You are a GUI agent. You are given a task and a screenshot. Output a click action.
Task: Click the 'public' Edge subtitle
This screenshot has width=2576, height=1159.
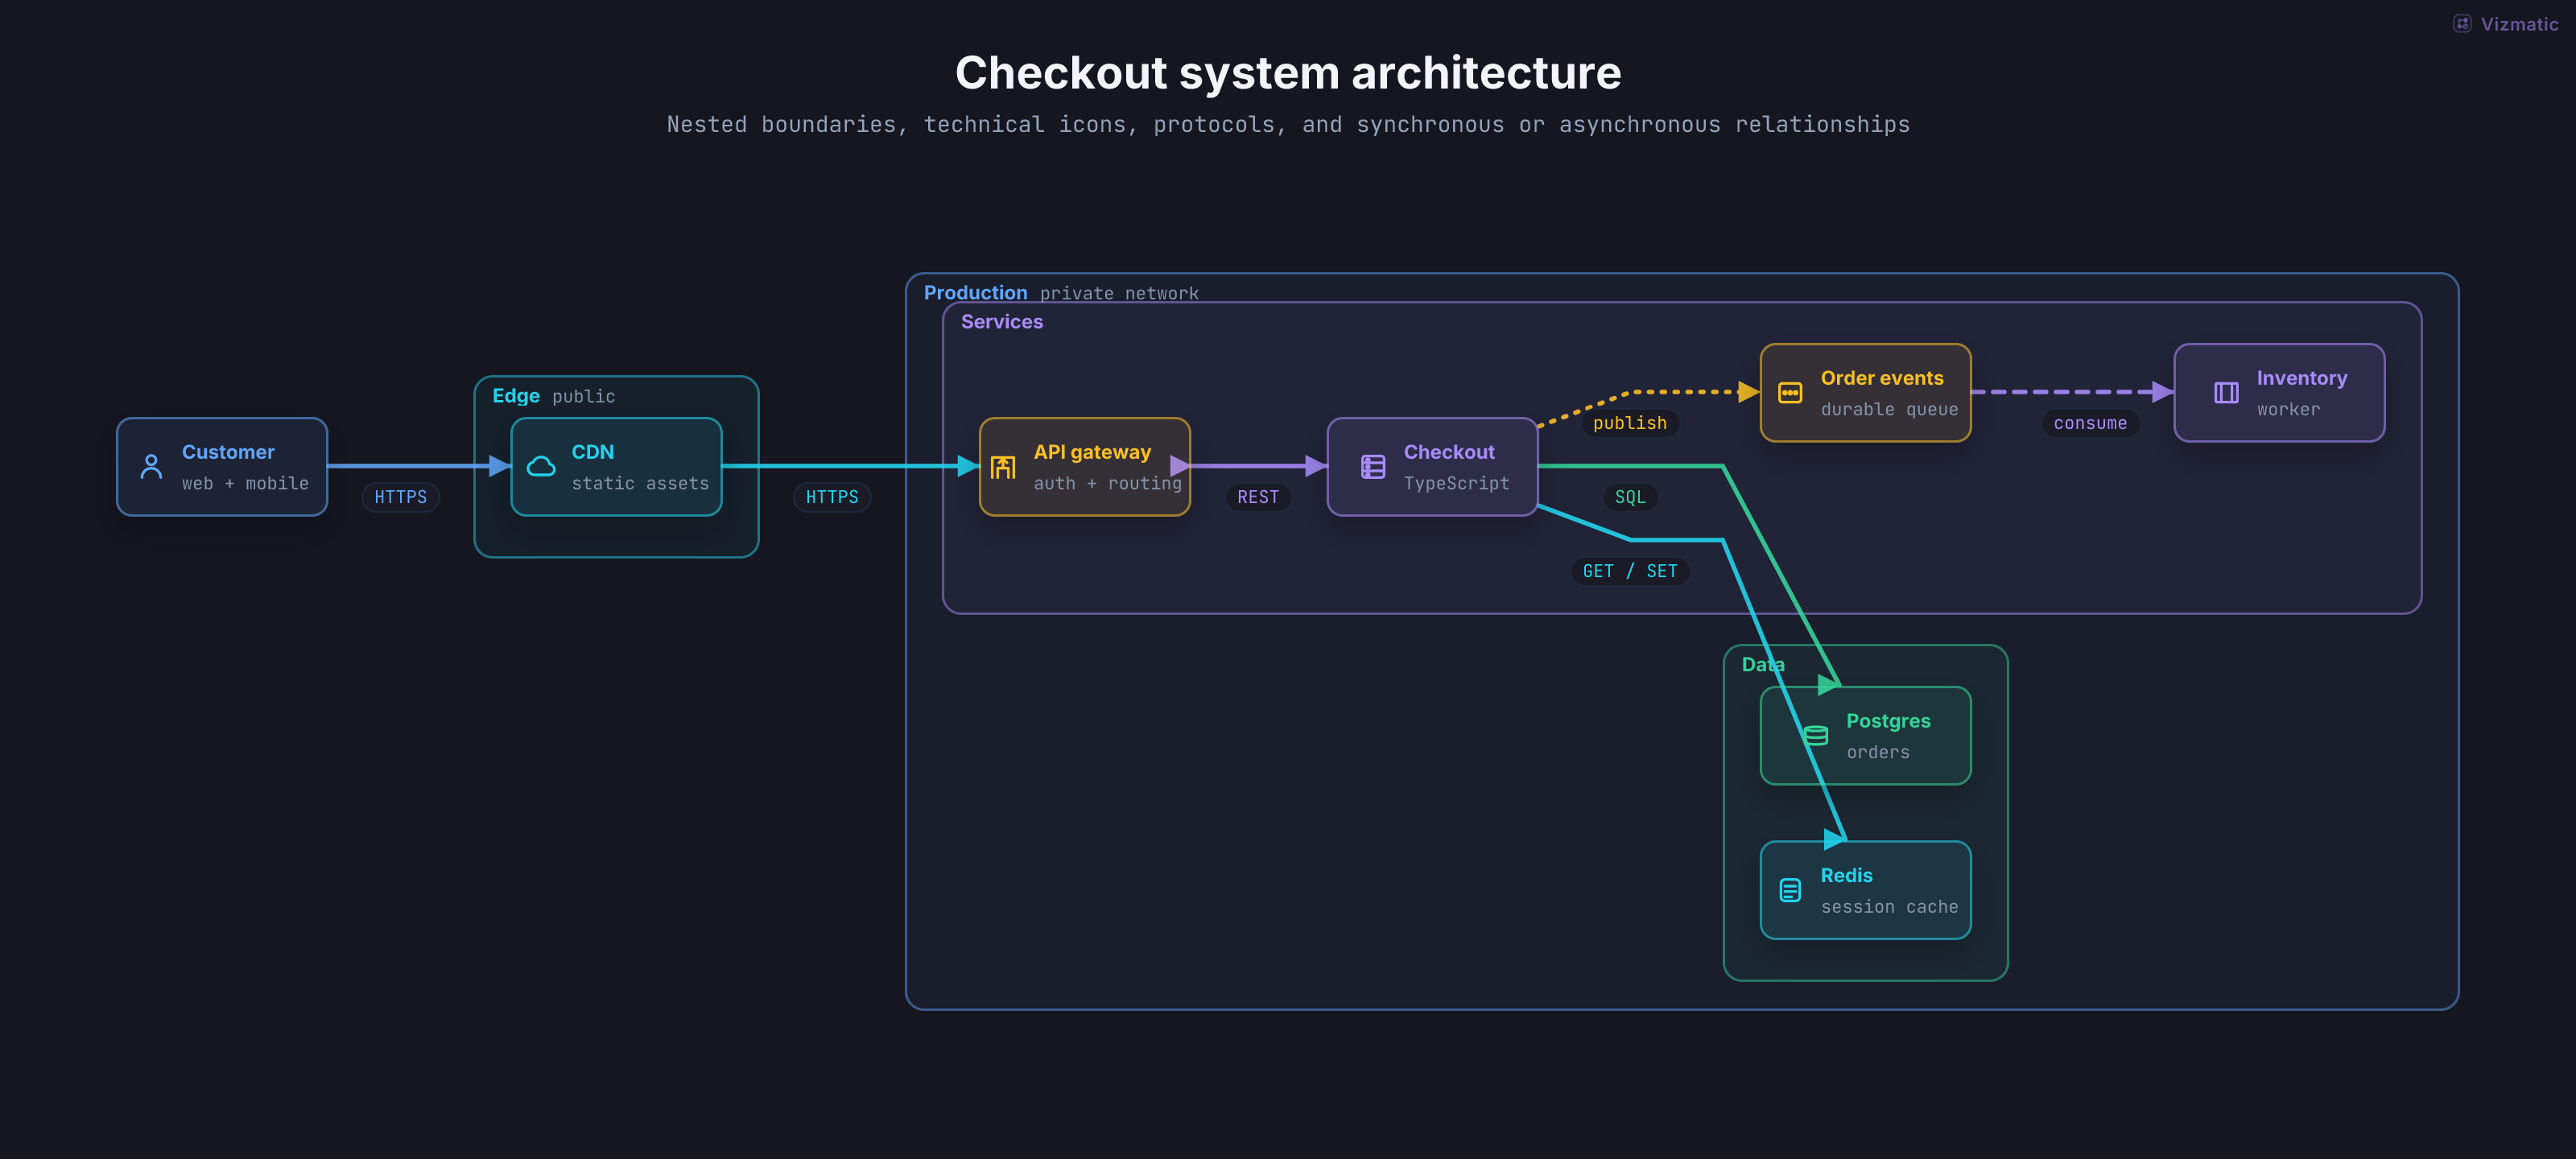[584, 397]
